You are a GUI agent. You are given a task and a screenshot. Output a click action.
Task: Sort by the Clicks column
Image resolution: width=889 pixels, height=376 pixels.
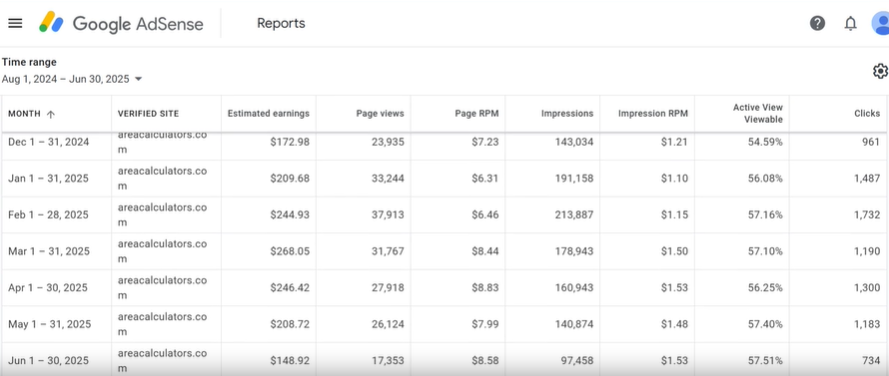pyautogui.click(x=867, y=113)
